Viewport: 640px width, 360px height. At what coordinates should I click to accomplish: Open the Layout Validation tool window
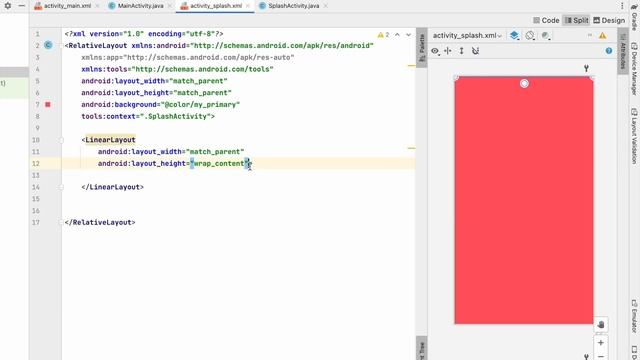coord(635,136)
